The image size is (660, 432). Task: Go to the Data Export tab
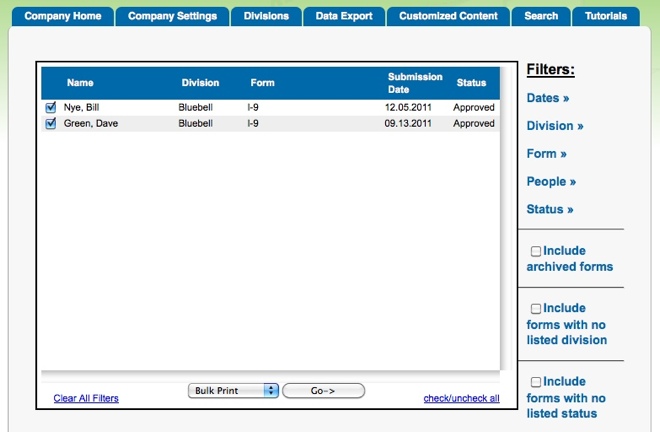coord(343,16)
